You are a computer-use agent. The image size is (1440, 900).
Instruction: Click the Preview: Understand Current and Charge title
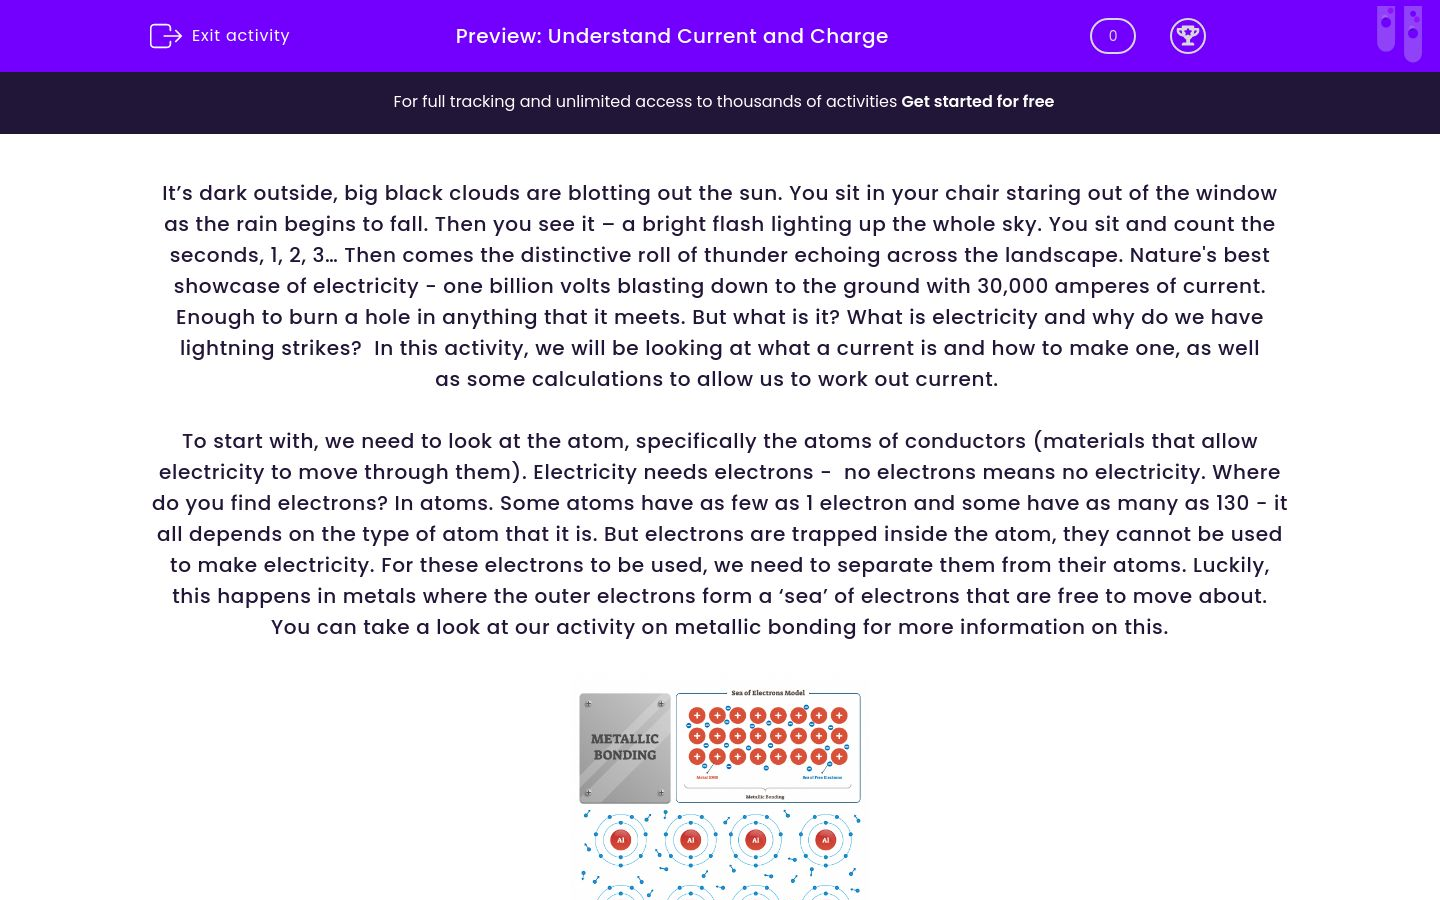coord(672,36)
